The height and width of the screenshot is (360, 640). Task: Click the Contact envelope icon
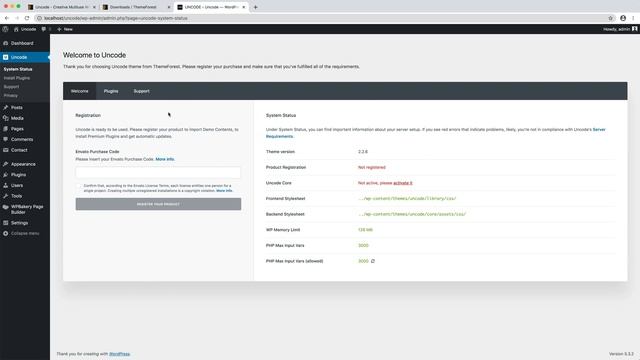pyautogui.click(x=6, y=150)
